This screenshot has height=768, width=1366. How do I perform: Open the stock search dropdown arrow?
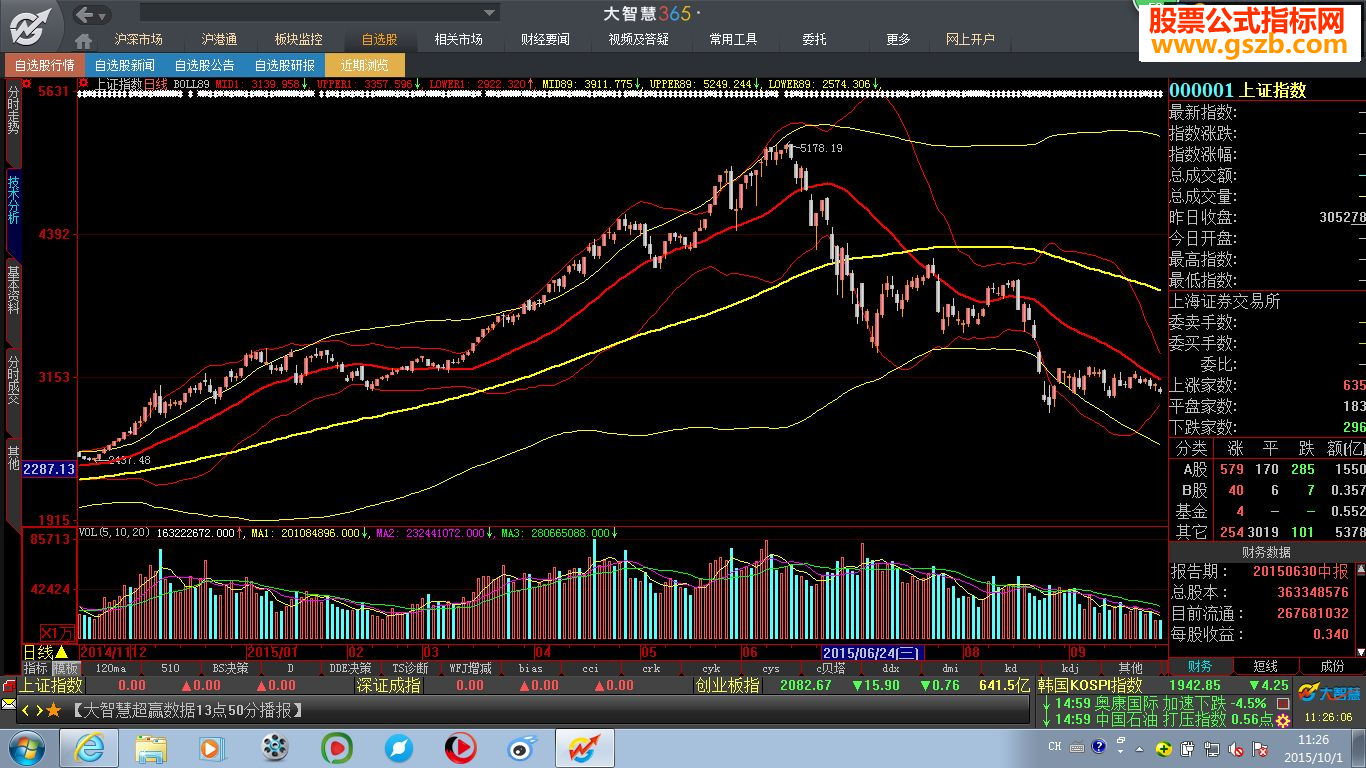tap(490, 13)
